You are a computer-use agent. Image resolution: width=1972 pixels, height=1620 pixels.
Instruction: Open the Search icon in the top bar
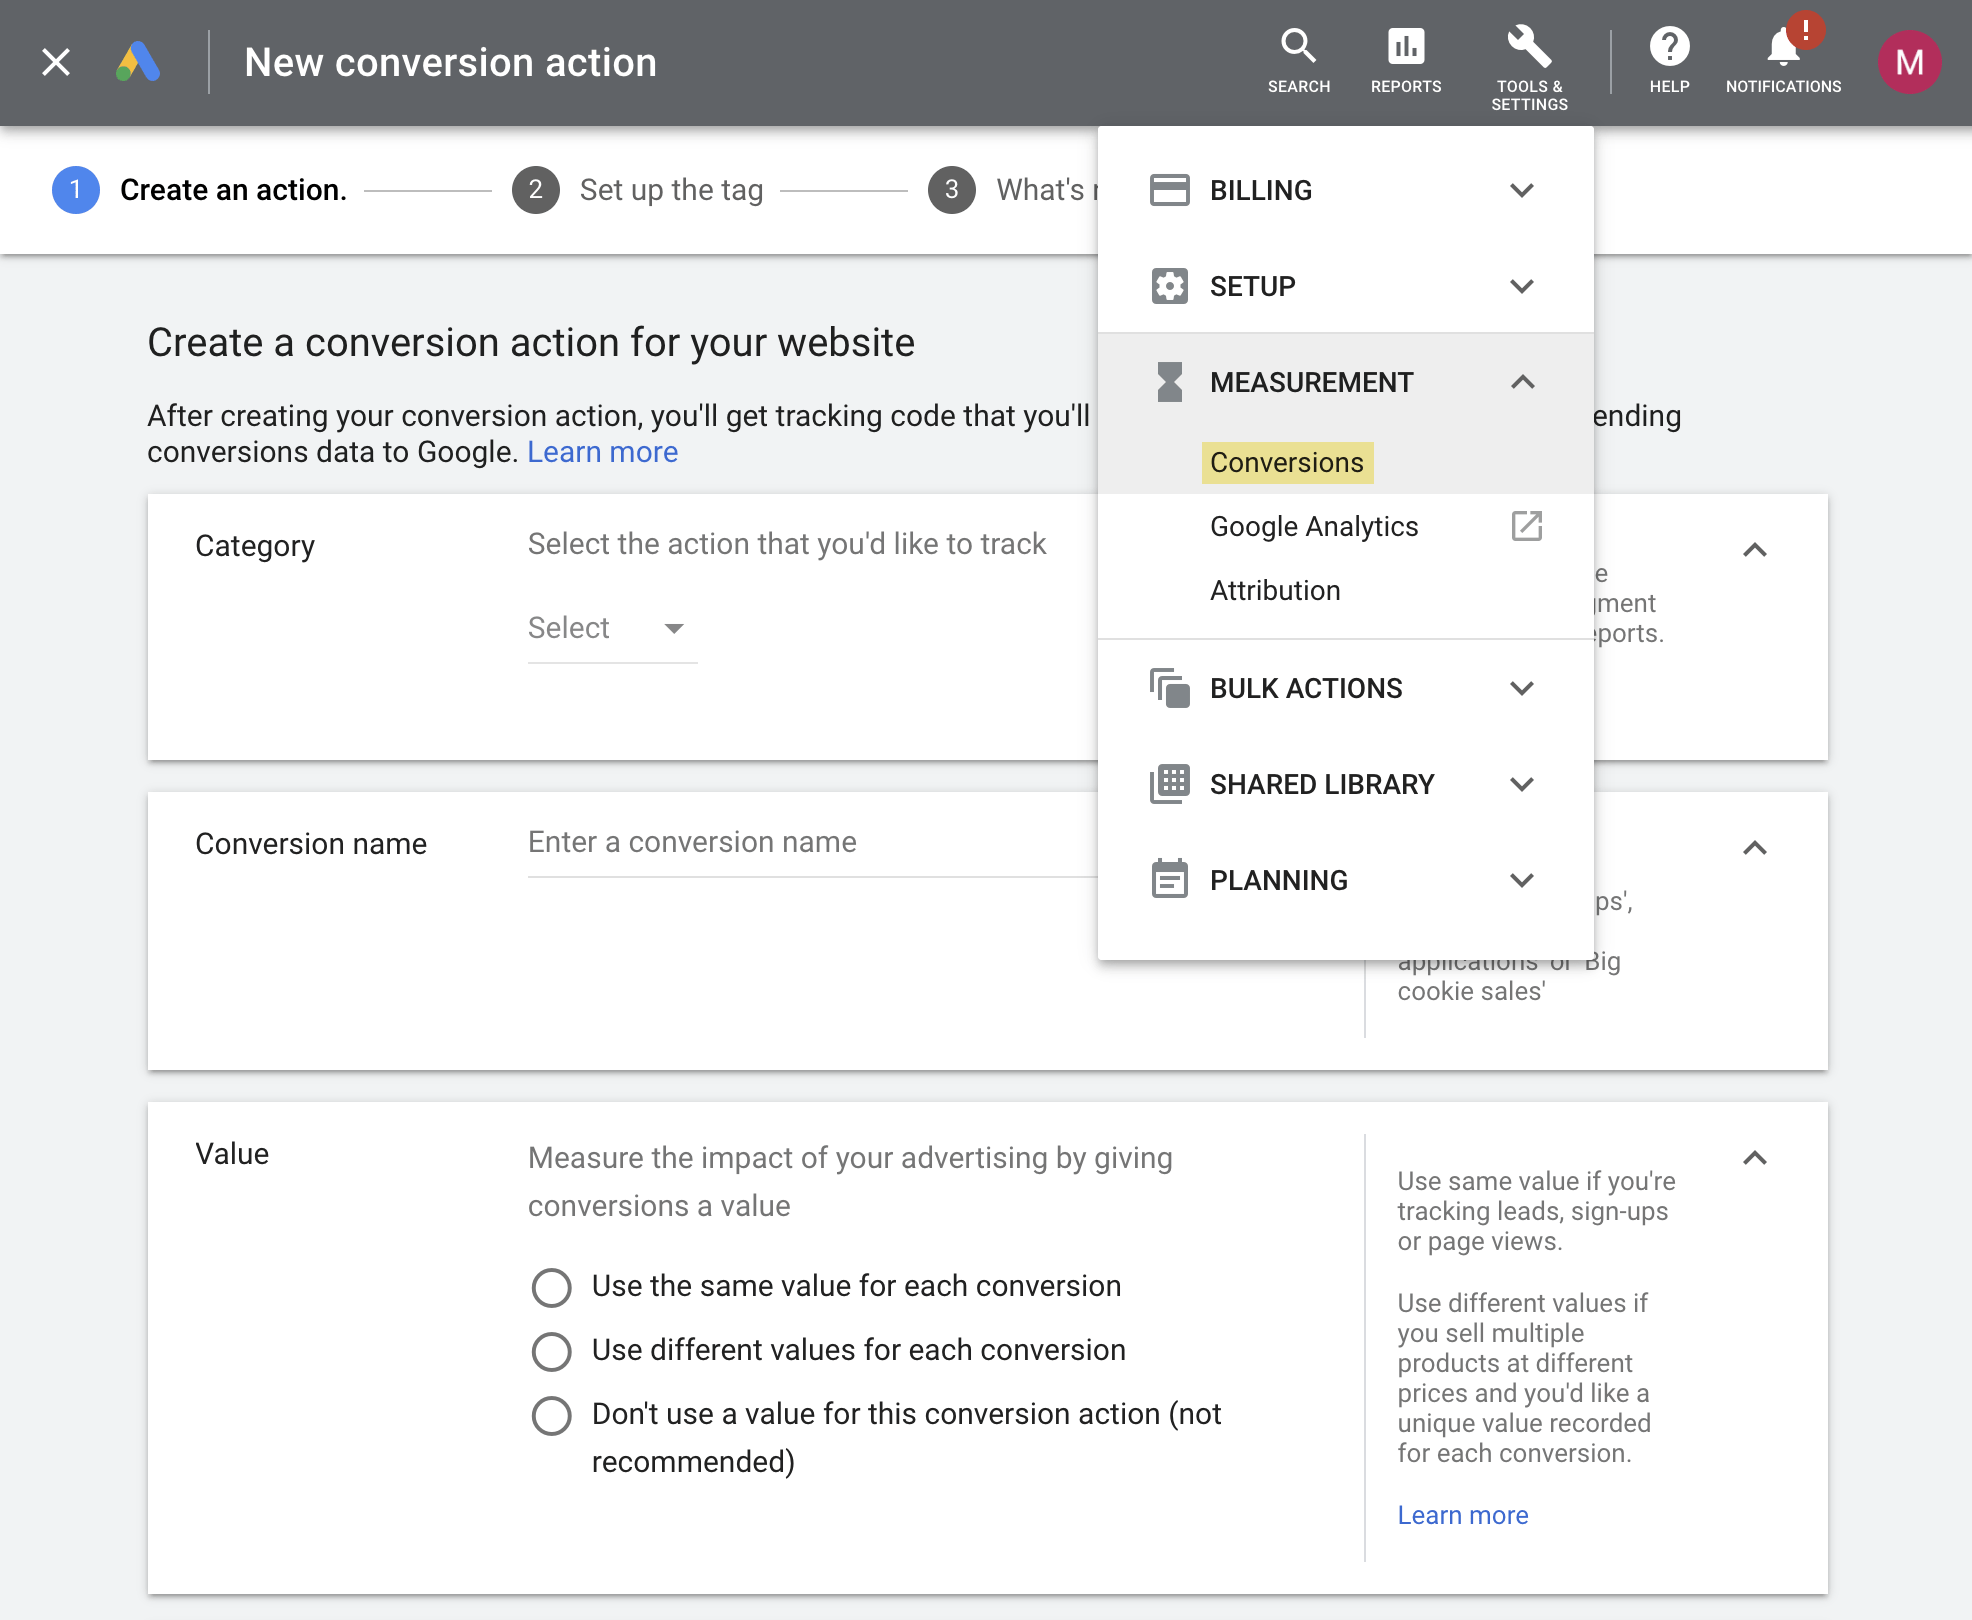point(1298,48)
